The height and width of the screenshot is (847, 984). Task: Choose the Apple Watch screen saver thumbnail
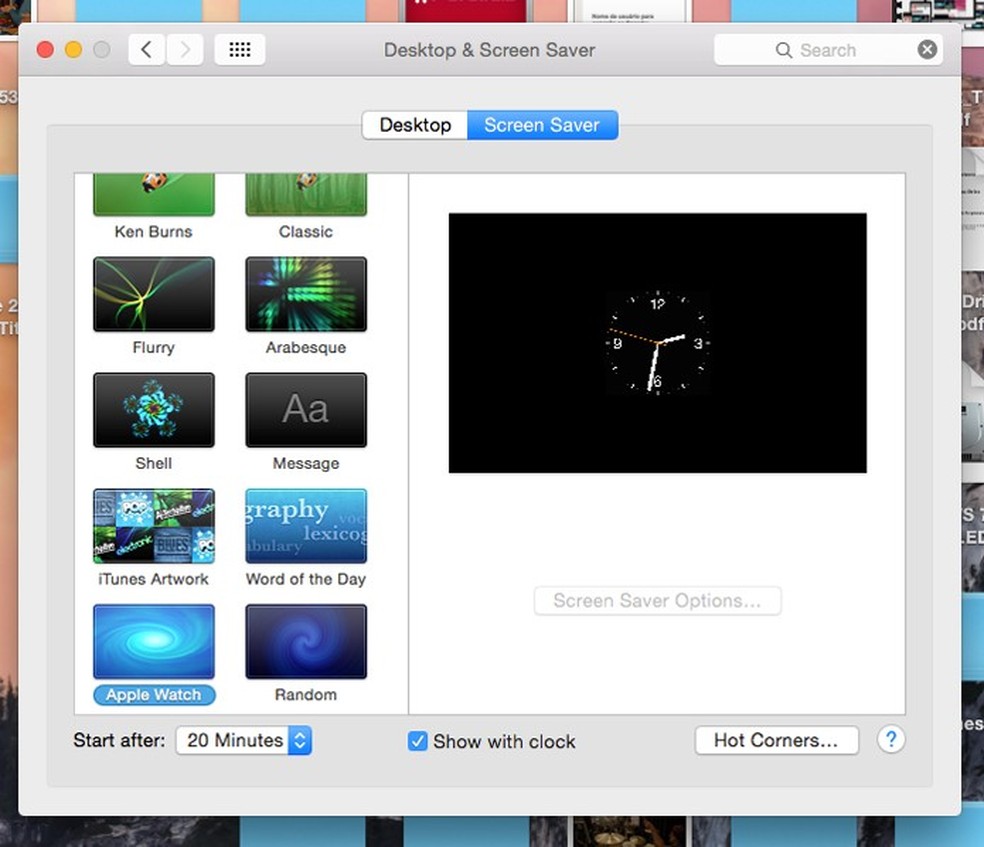click(x=154, y=642)
